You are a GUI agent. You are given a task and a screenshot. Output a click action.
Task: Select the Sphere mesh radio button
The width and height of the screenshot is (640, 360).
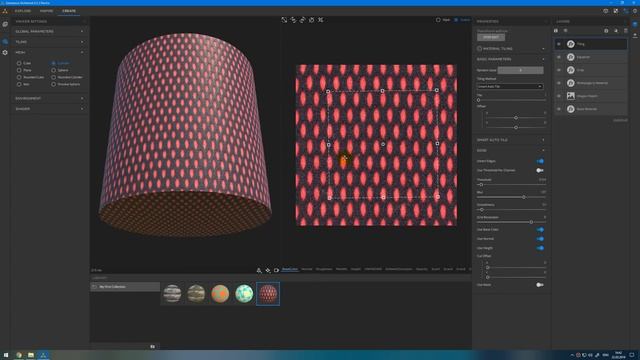point(53,70)
